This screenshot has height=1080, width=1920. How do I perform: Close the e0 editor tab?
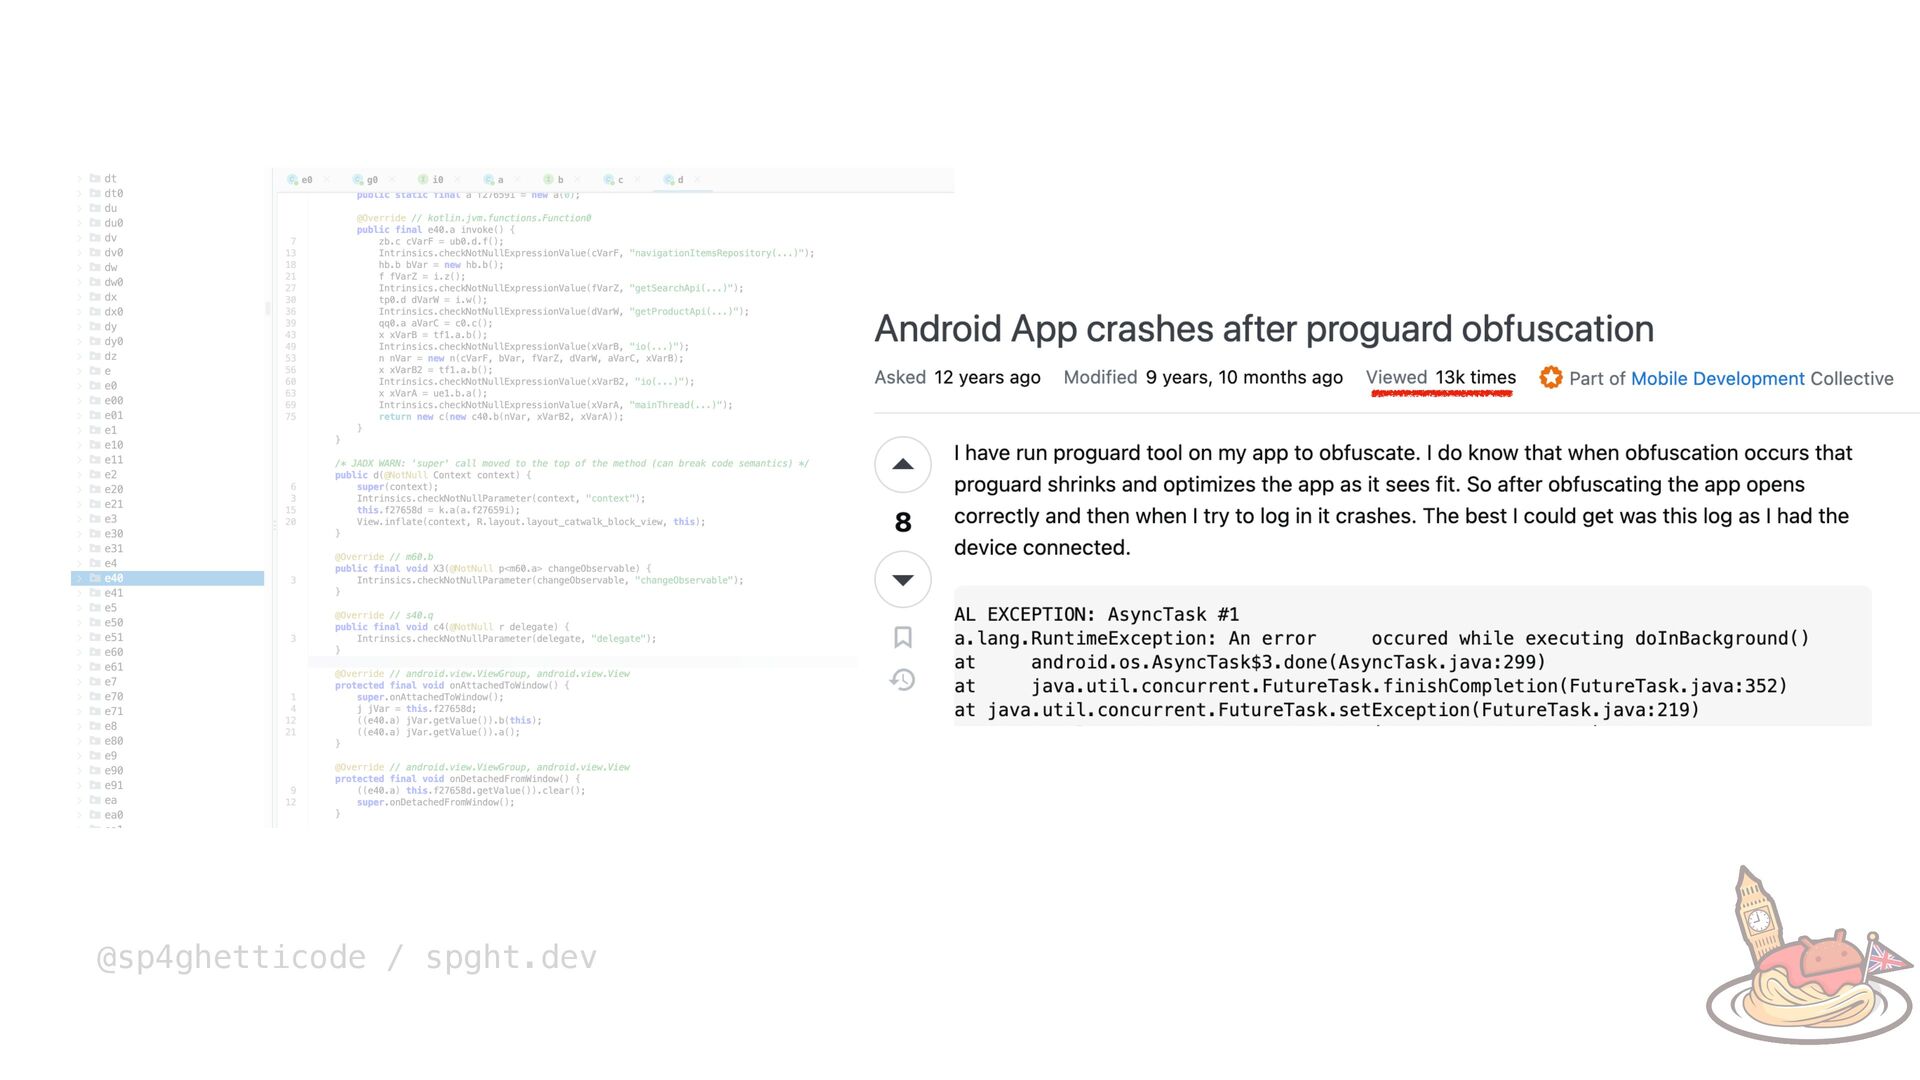point(326,180)
